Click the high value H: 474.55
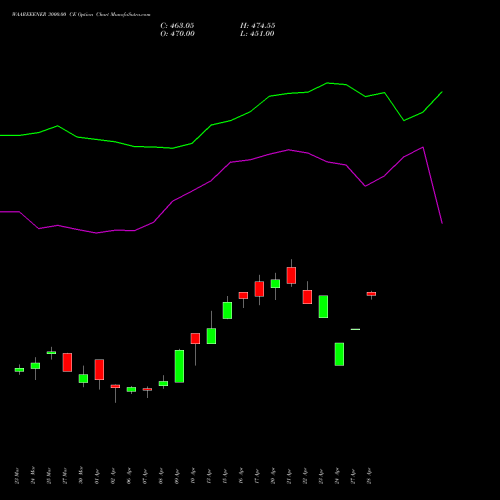 (257, 26)
